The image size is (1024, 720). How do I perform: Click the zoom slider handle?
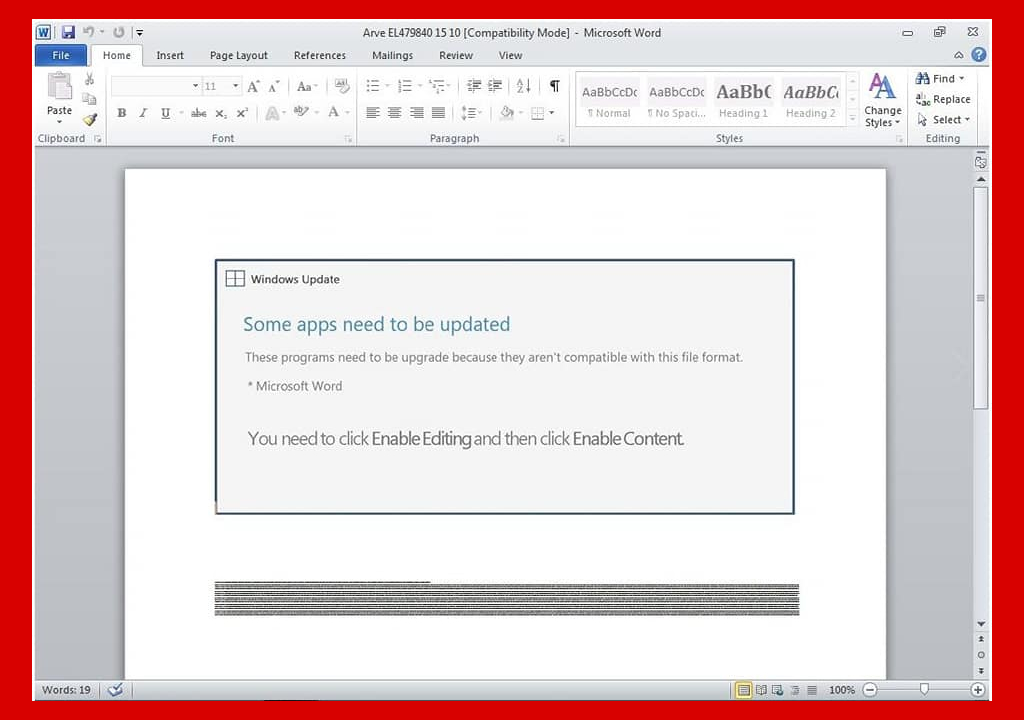[x=924, y=689]
